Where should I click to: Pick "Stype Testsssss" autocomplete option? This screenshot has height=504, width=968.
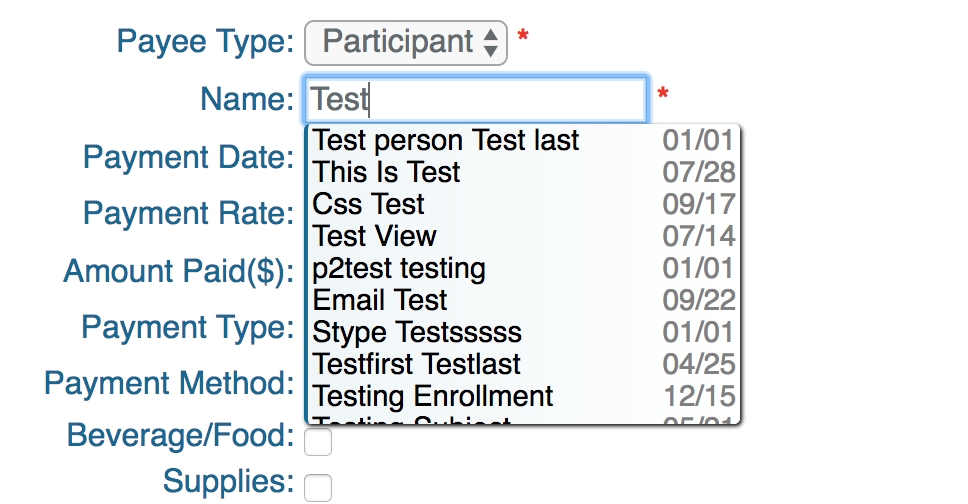point(417,332)
